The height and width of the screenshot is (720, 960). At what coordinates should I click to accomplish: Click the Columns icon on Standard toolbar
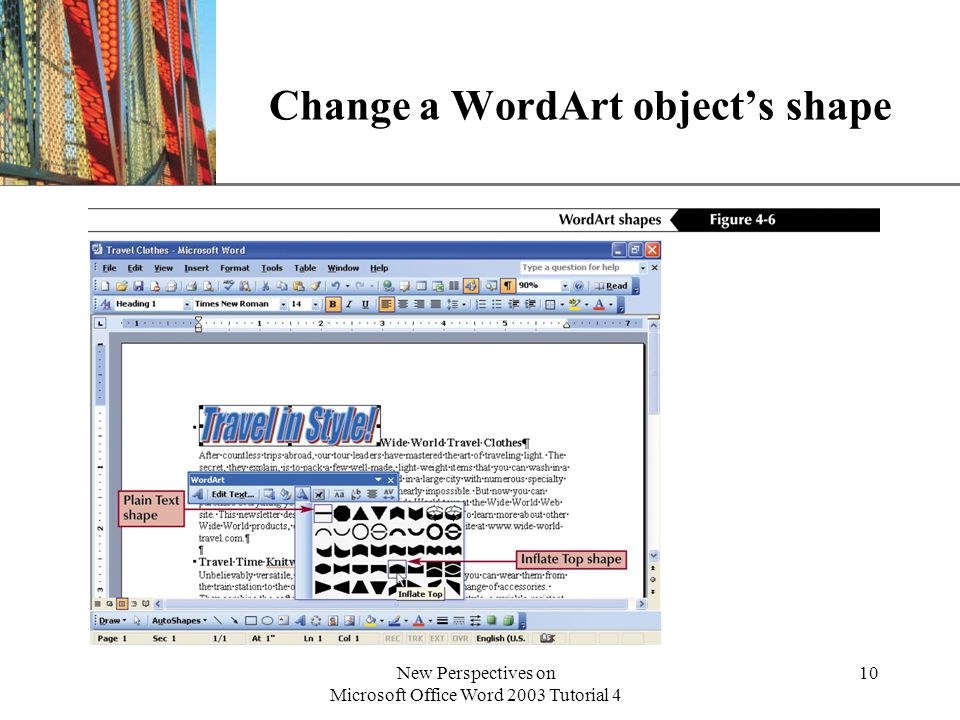click(454, 286)
